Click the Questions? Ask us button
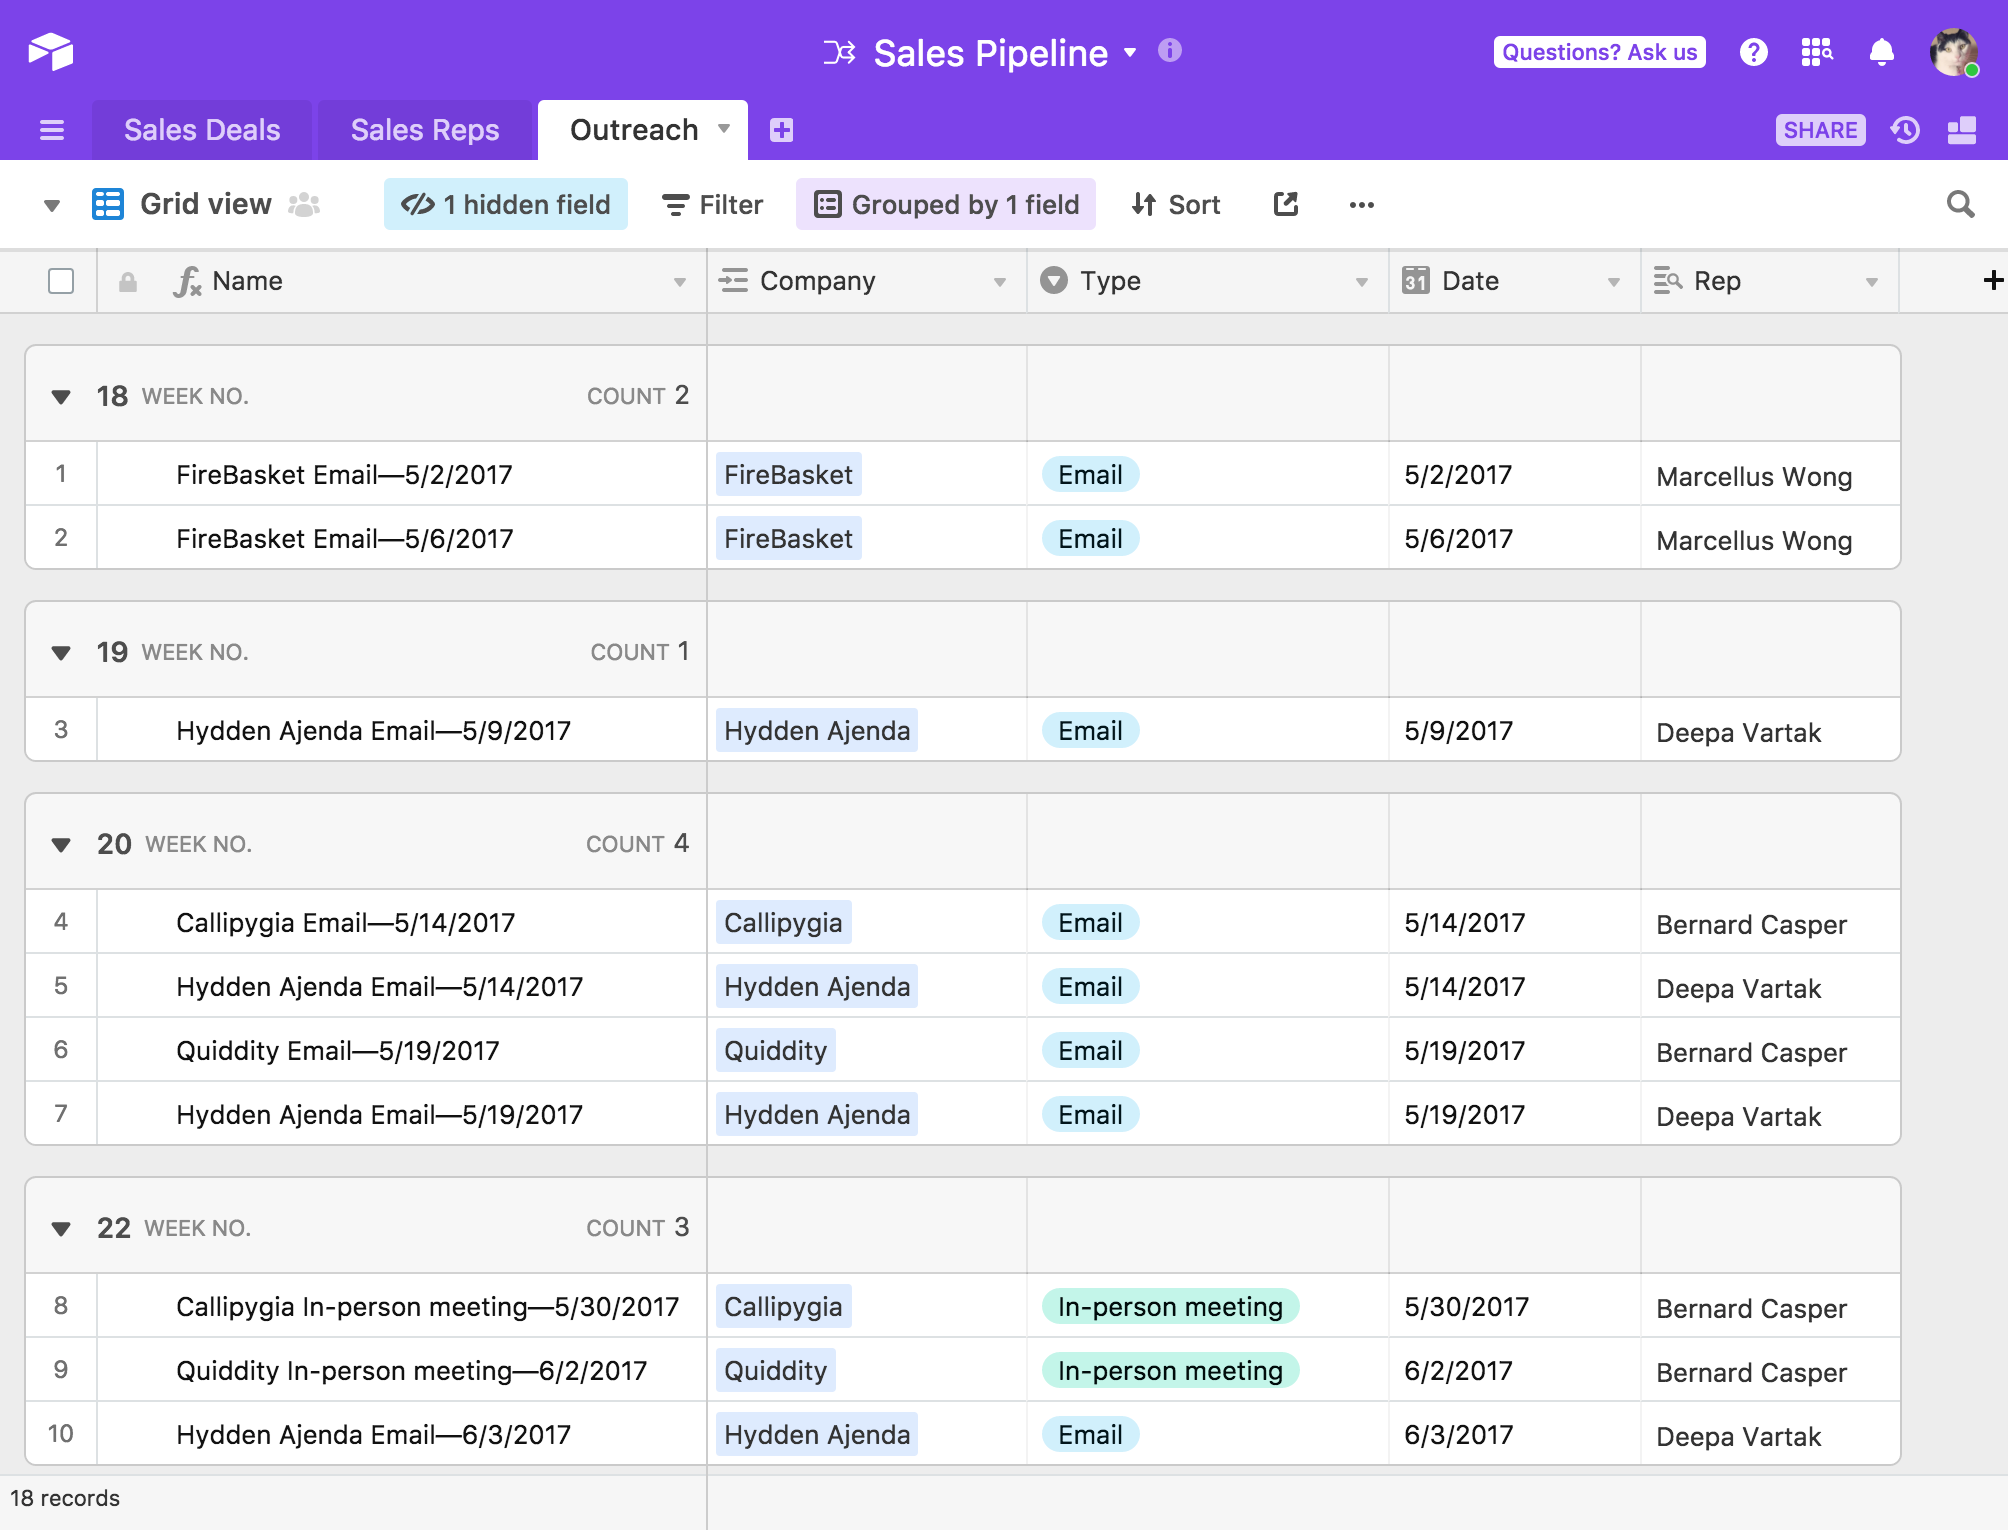2008x1530 pixels. (1599, 52)
